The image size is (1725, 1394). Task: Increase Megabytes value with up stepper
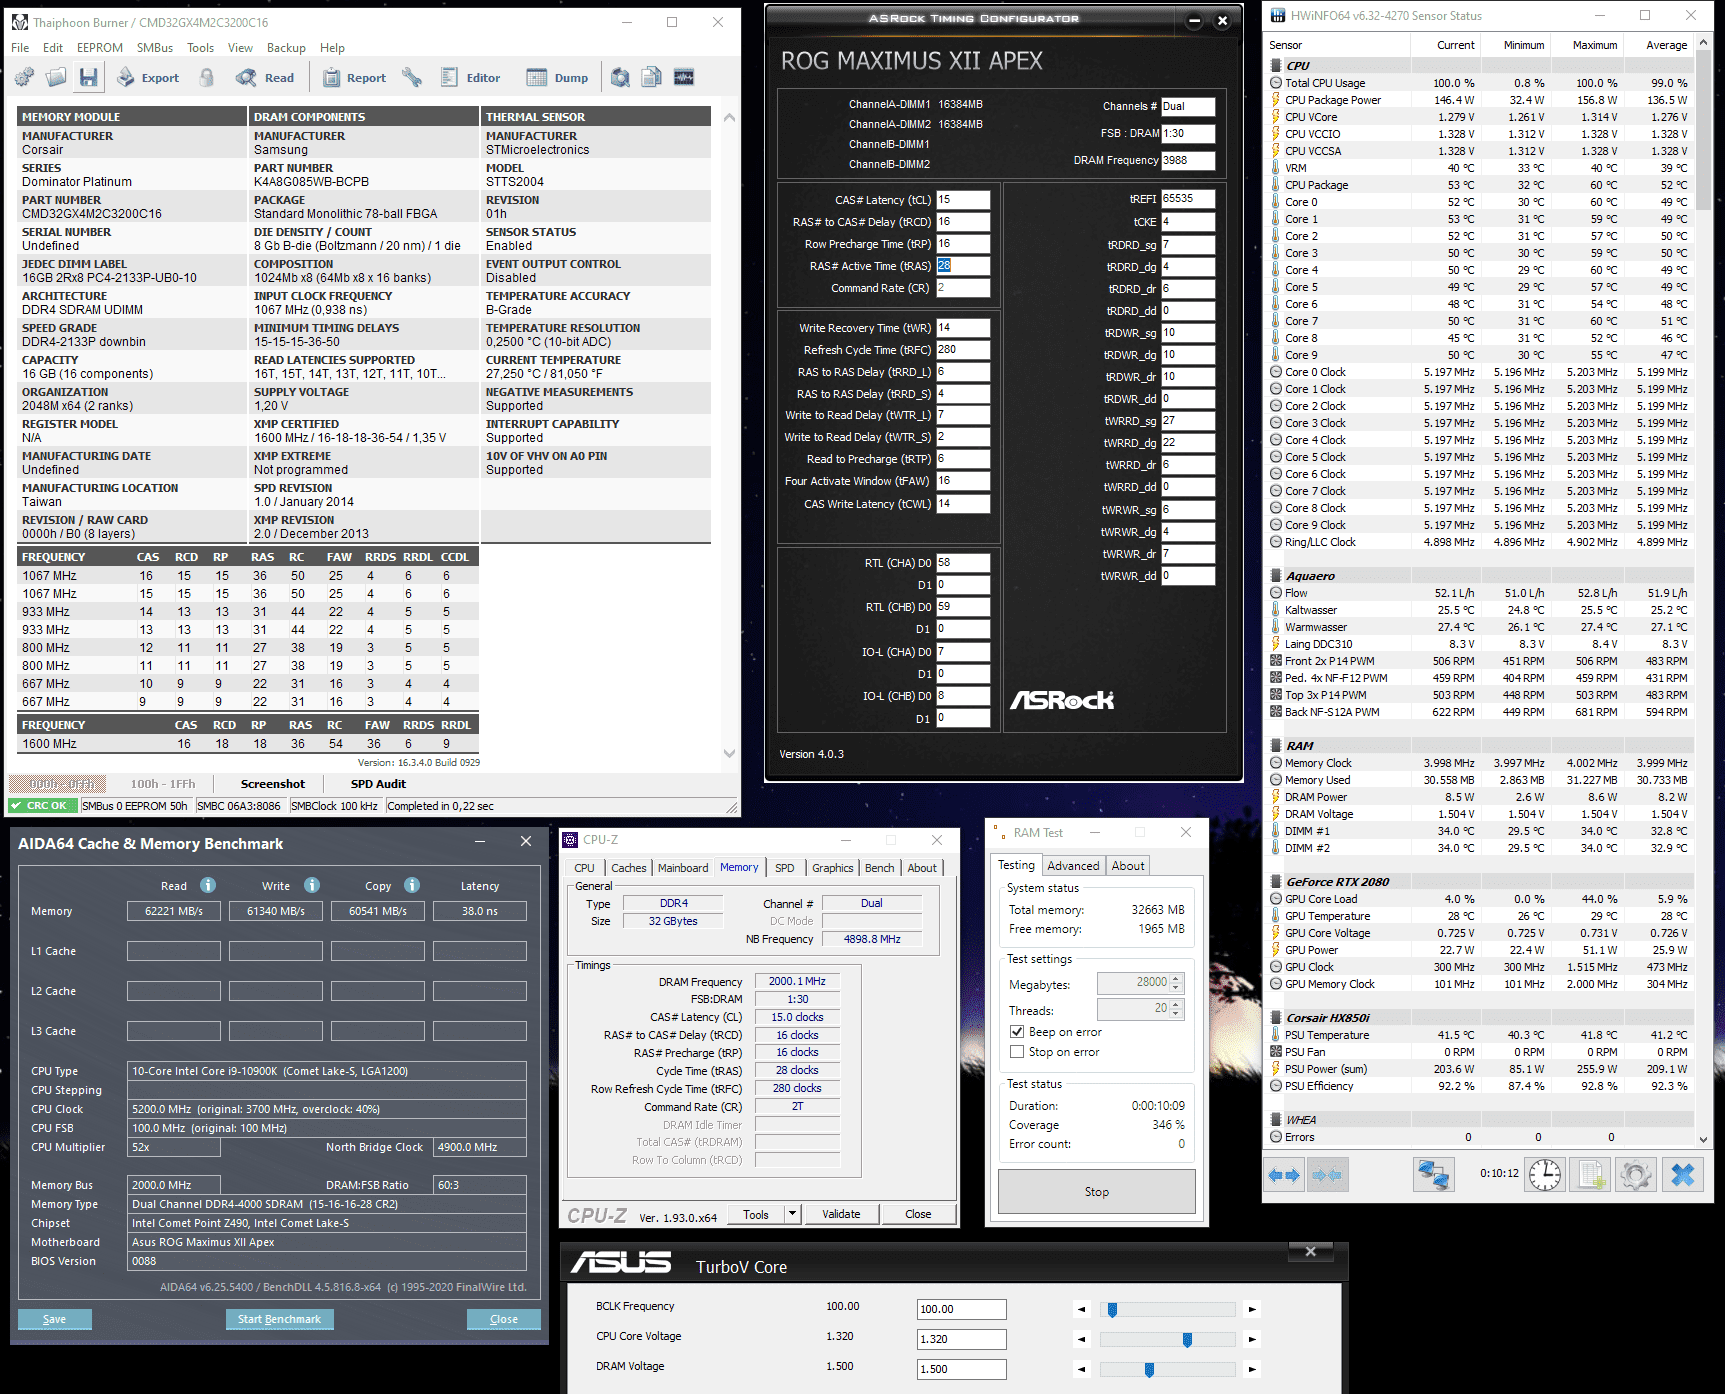1176,978
